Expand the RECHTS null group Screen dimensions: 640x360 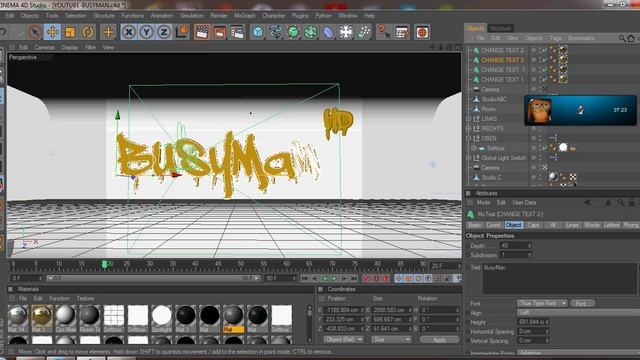click(469, 129)
